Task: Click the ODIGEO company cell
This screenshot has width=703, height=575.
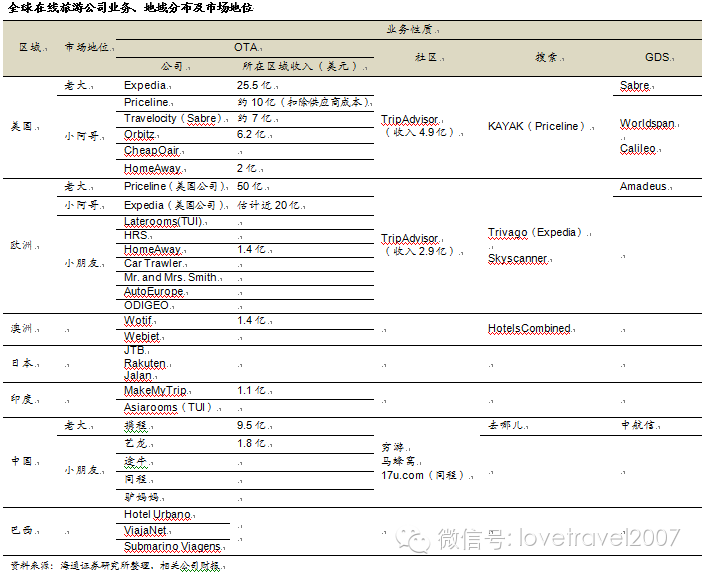Action: coord(147,305)
